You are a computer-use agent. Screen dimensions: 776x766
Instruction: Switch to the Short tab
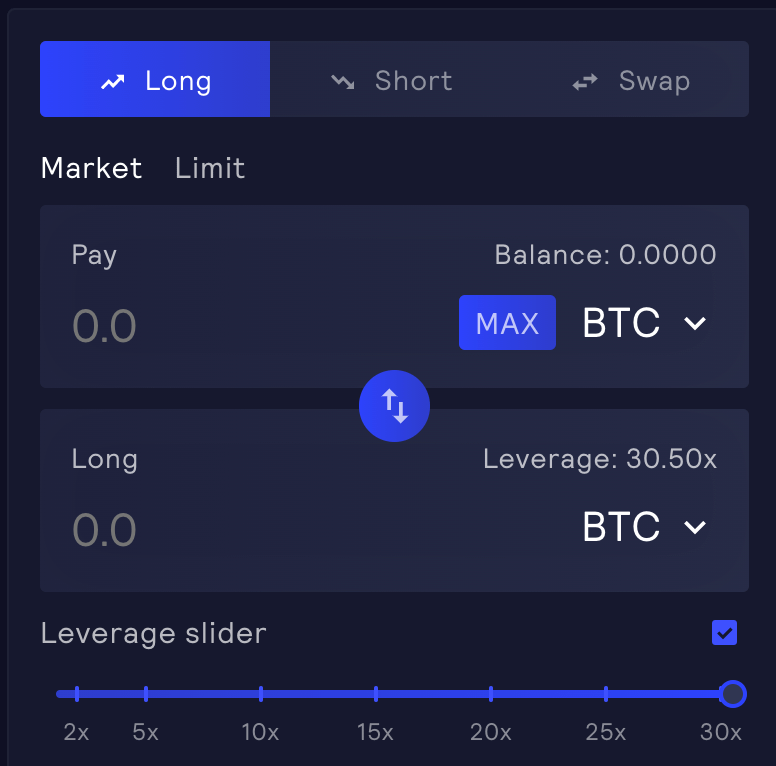click(392, 80)
